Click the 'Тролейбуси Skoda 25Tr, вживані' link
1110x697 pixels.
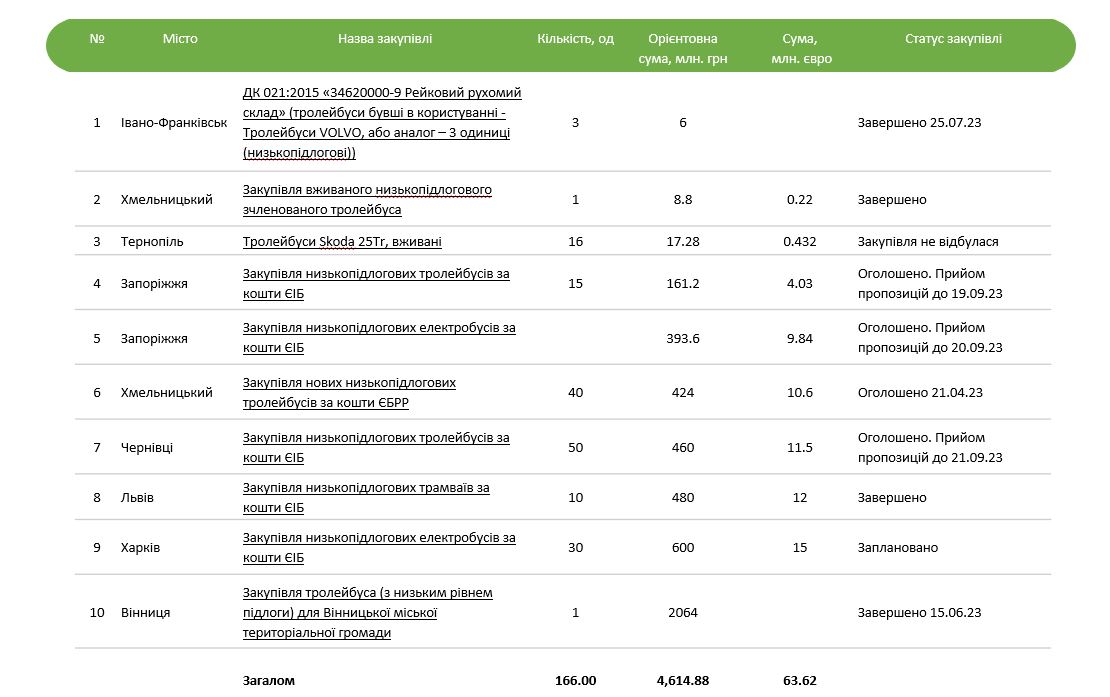(342, 241)
